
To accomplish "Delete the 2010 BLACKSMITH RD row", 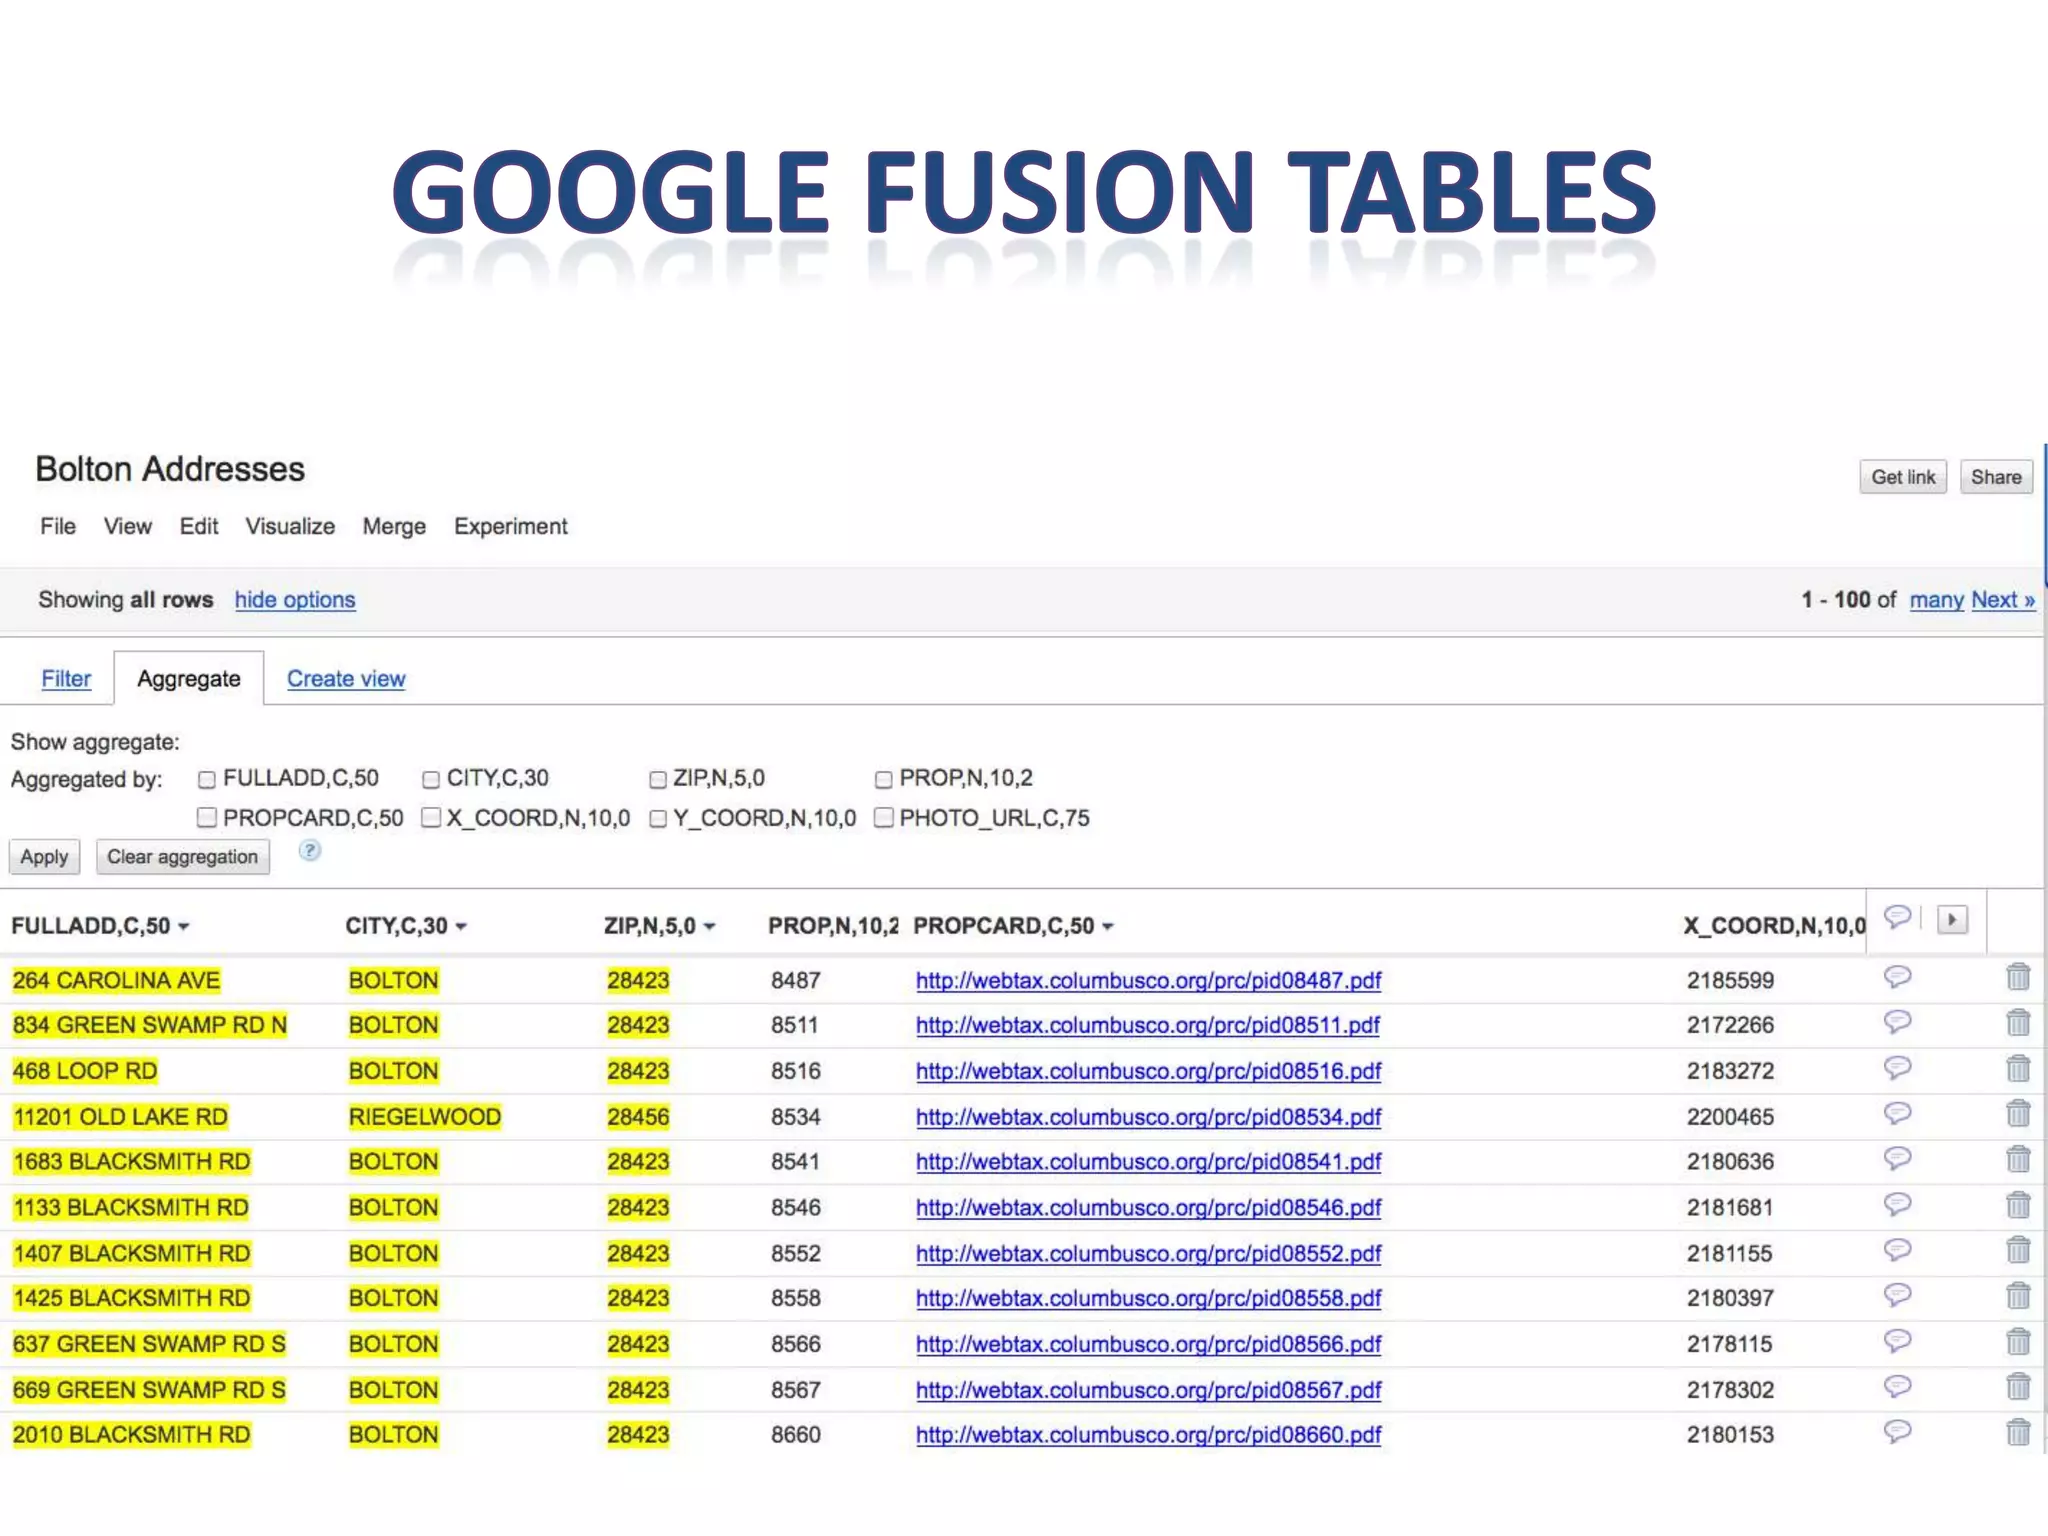I will (2017, 1433).
